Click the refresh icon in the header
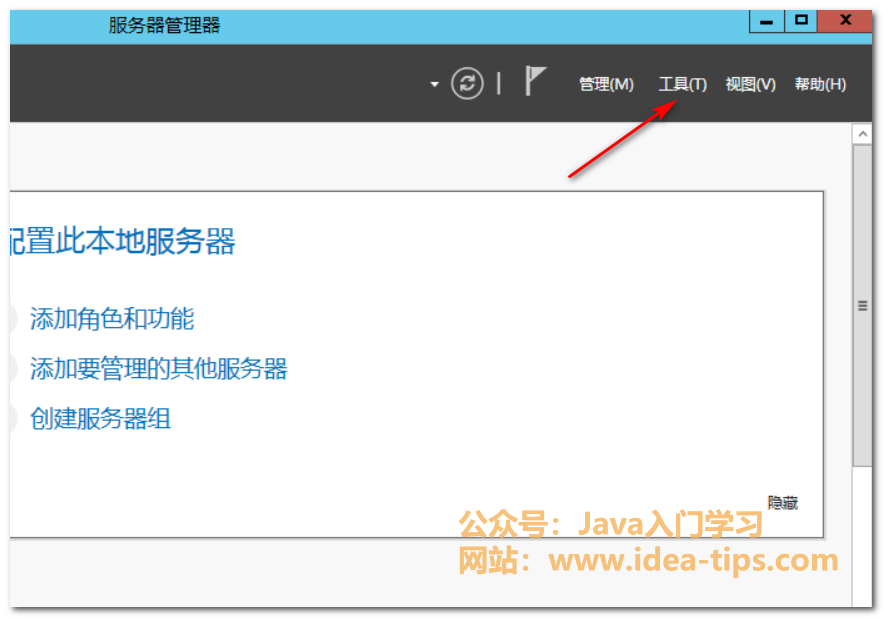The height and width of the screenshot is (618, 883). [x=467, y=83]
